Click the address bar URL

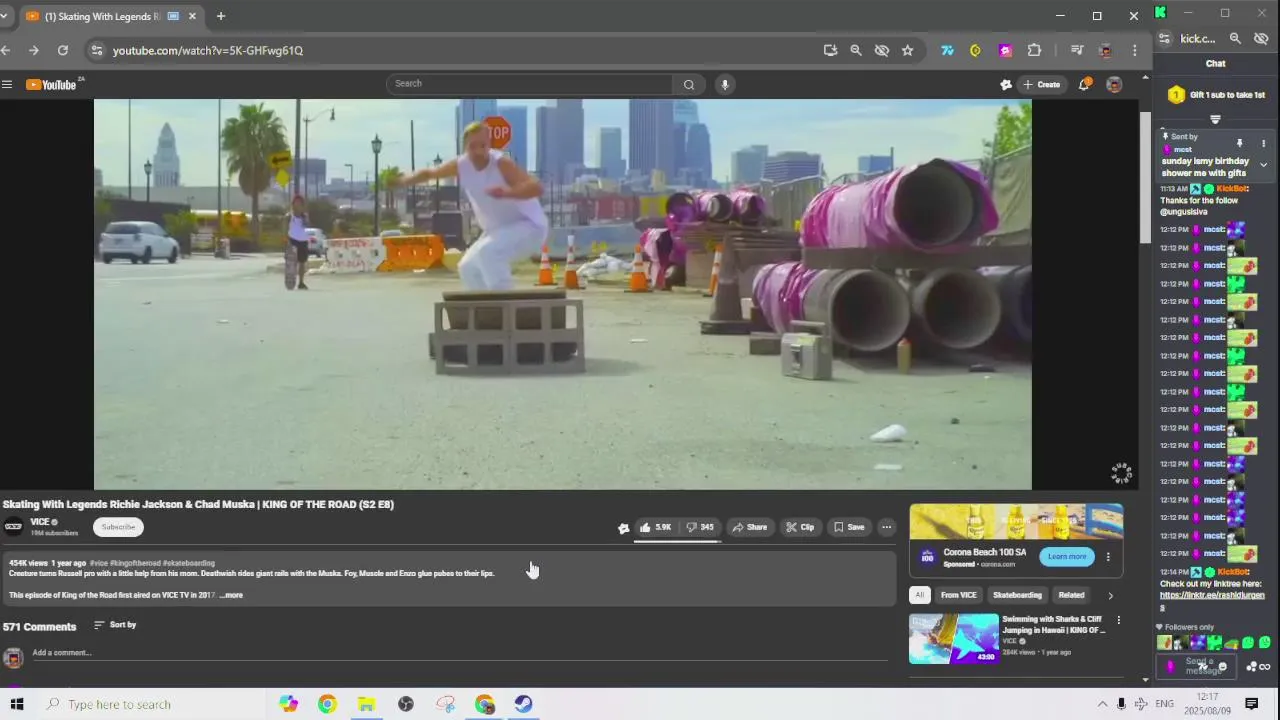tap(208, 50)
